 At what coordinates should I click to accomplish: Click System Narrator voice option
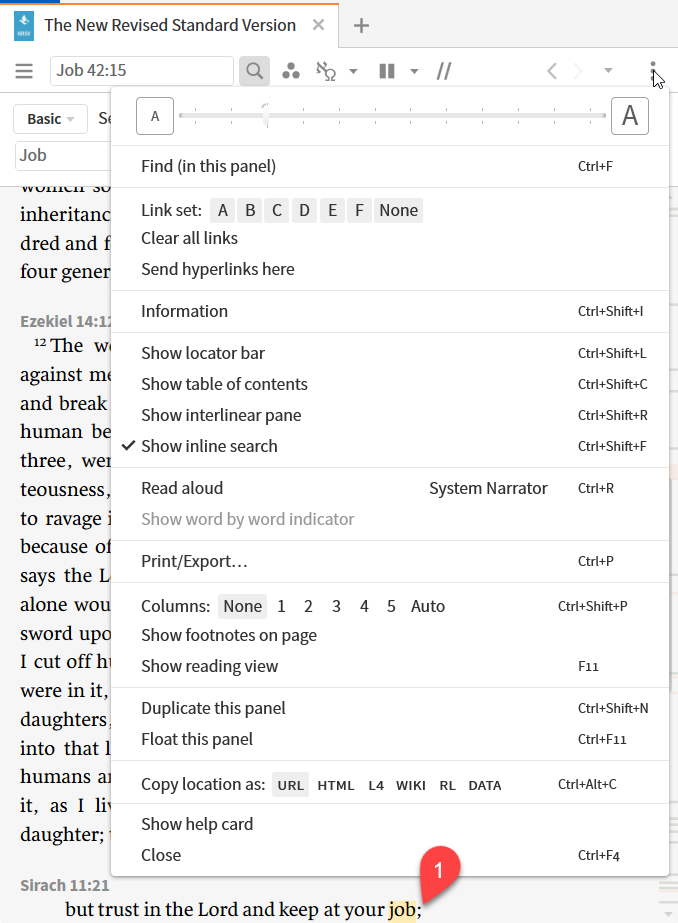click(x=488, y=489)
